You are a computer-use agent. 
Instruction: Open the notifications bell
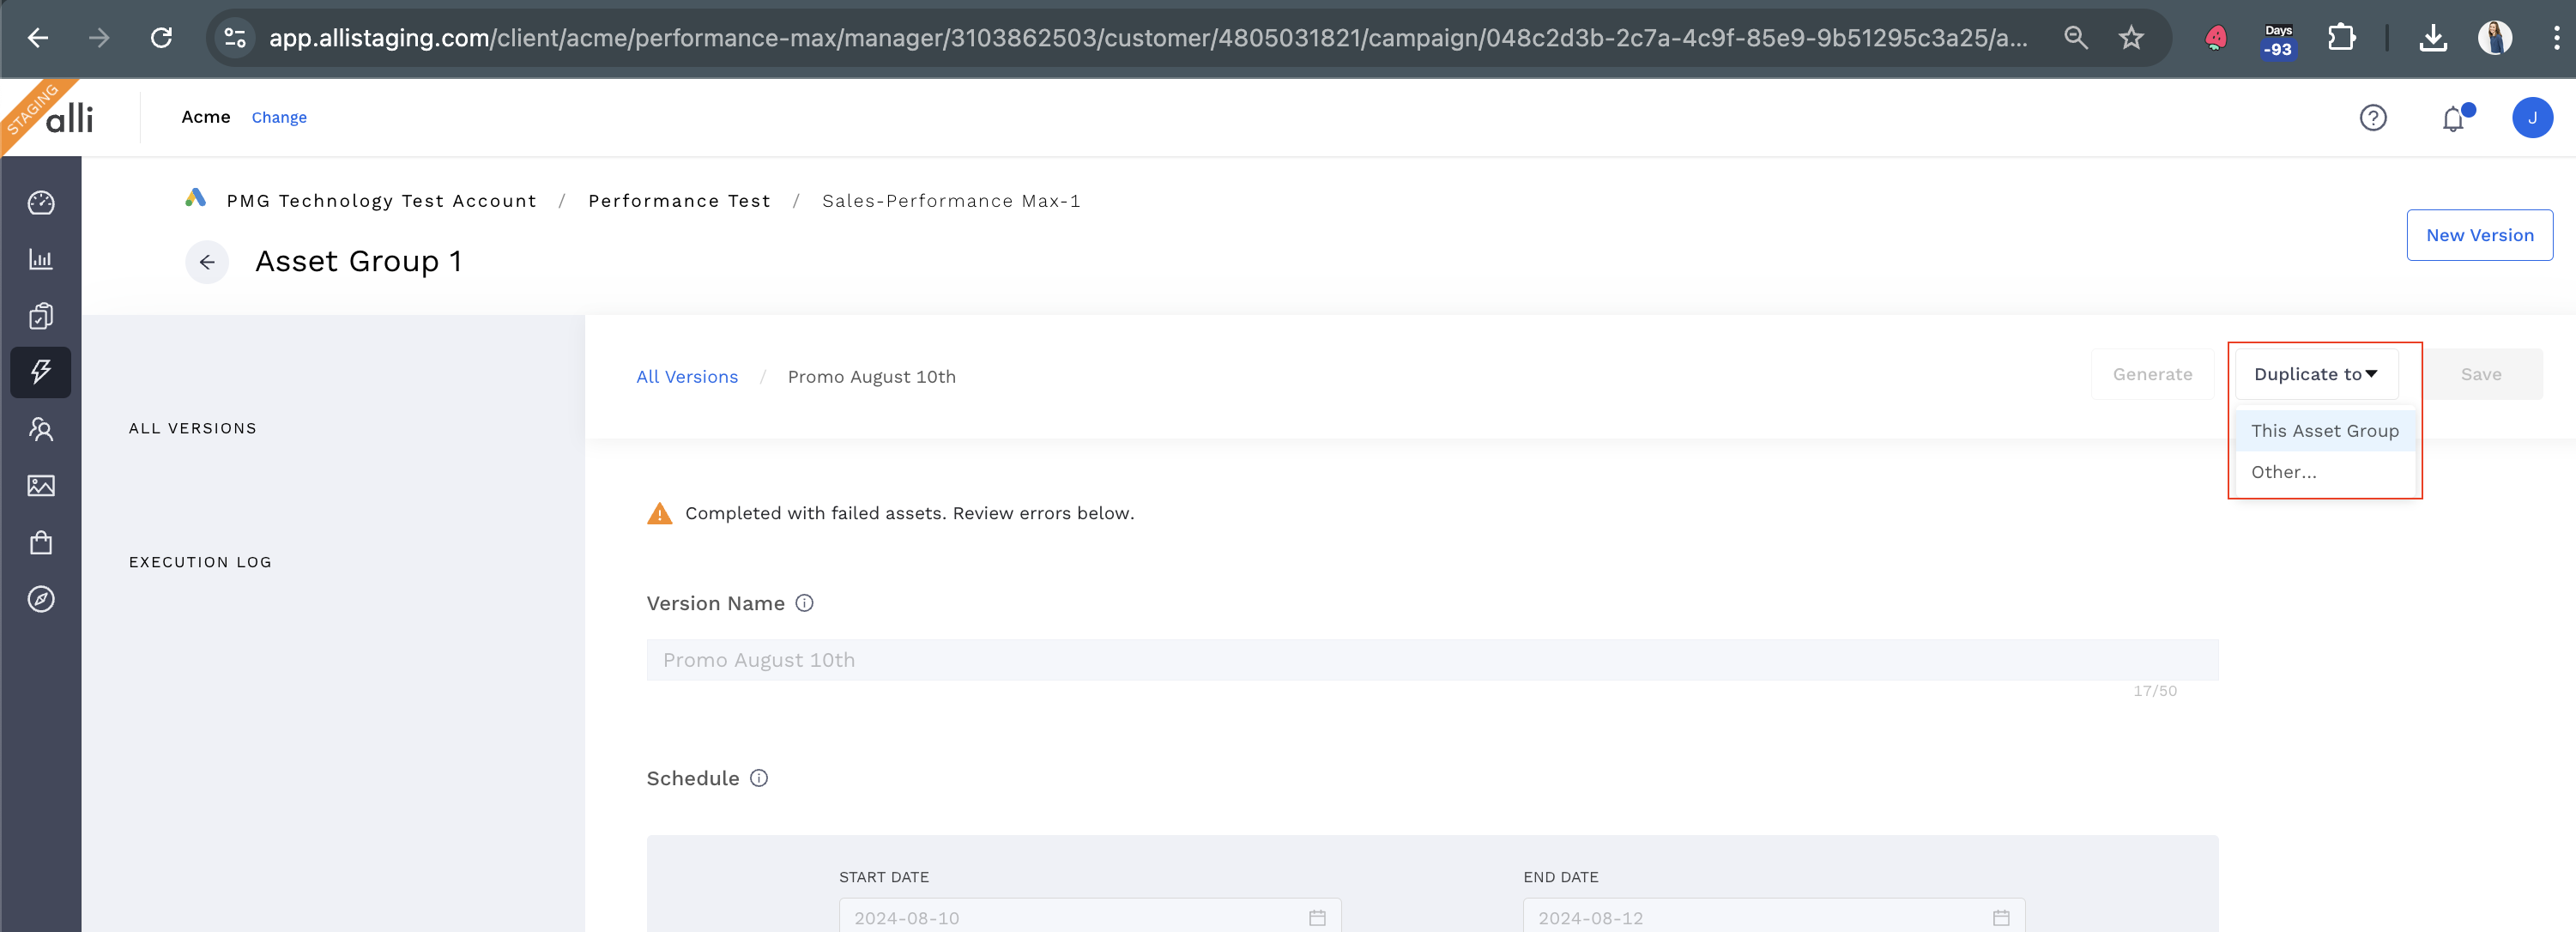pyautogui.click(x=2453, y=119)
